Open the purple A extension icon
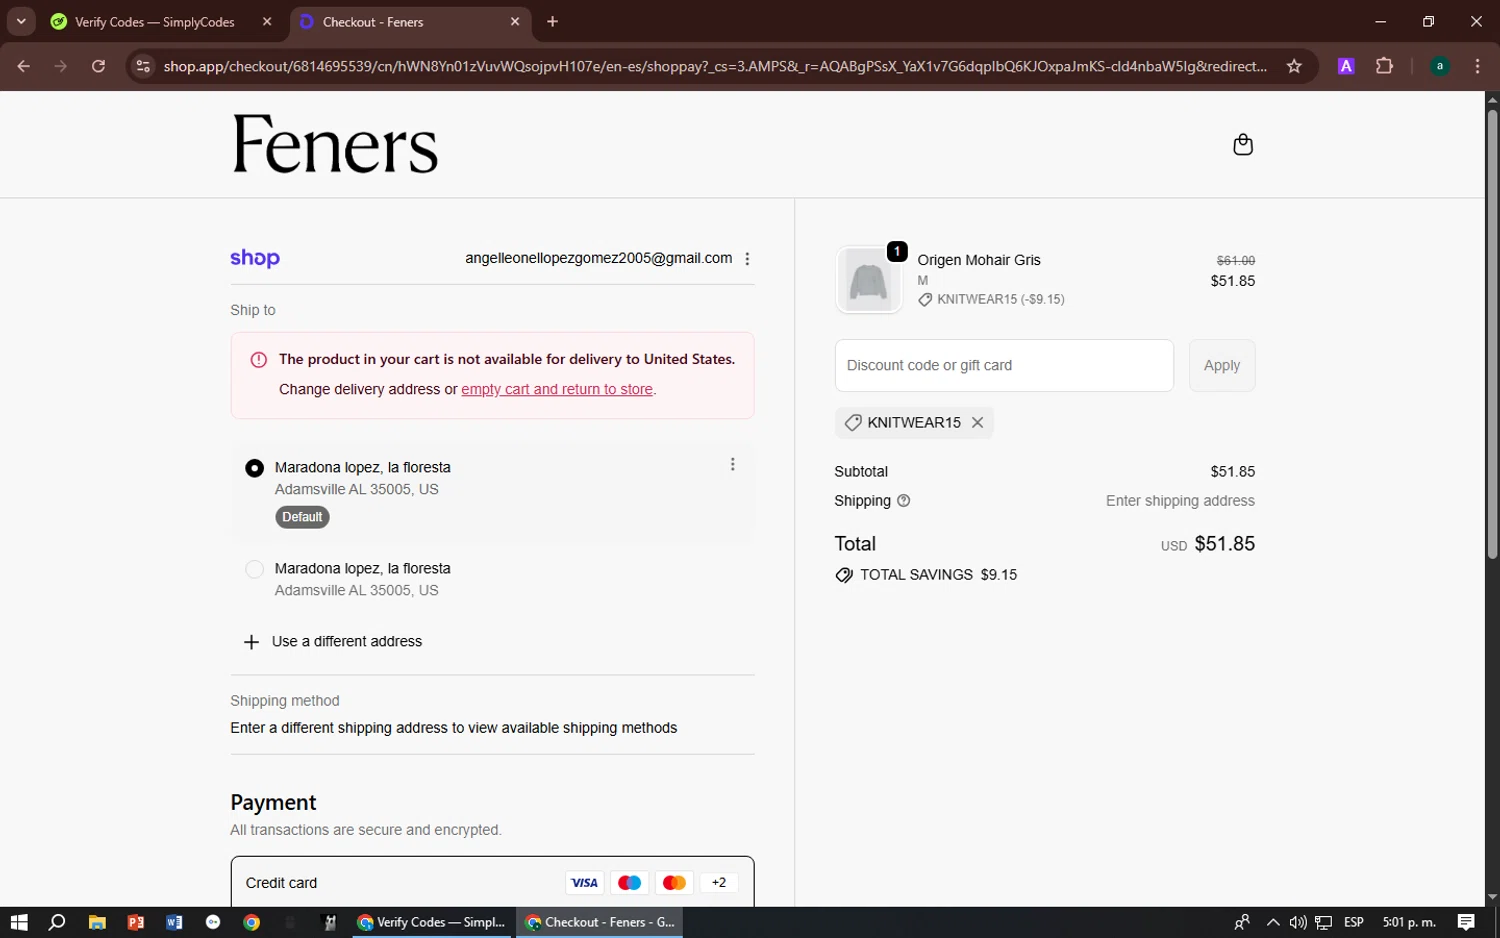The height and width of the screenshot is (938, 1500). coord(1346,66)
